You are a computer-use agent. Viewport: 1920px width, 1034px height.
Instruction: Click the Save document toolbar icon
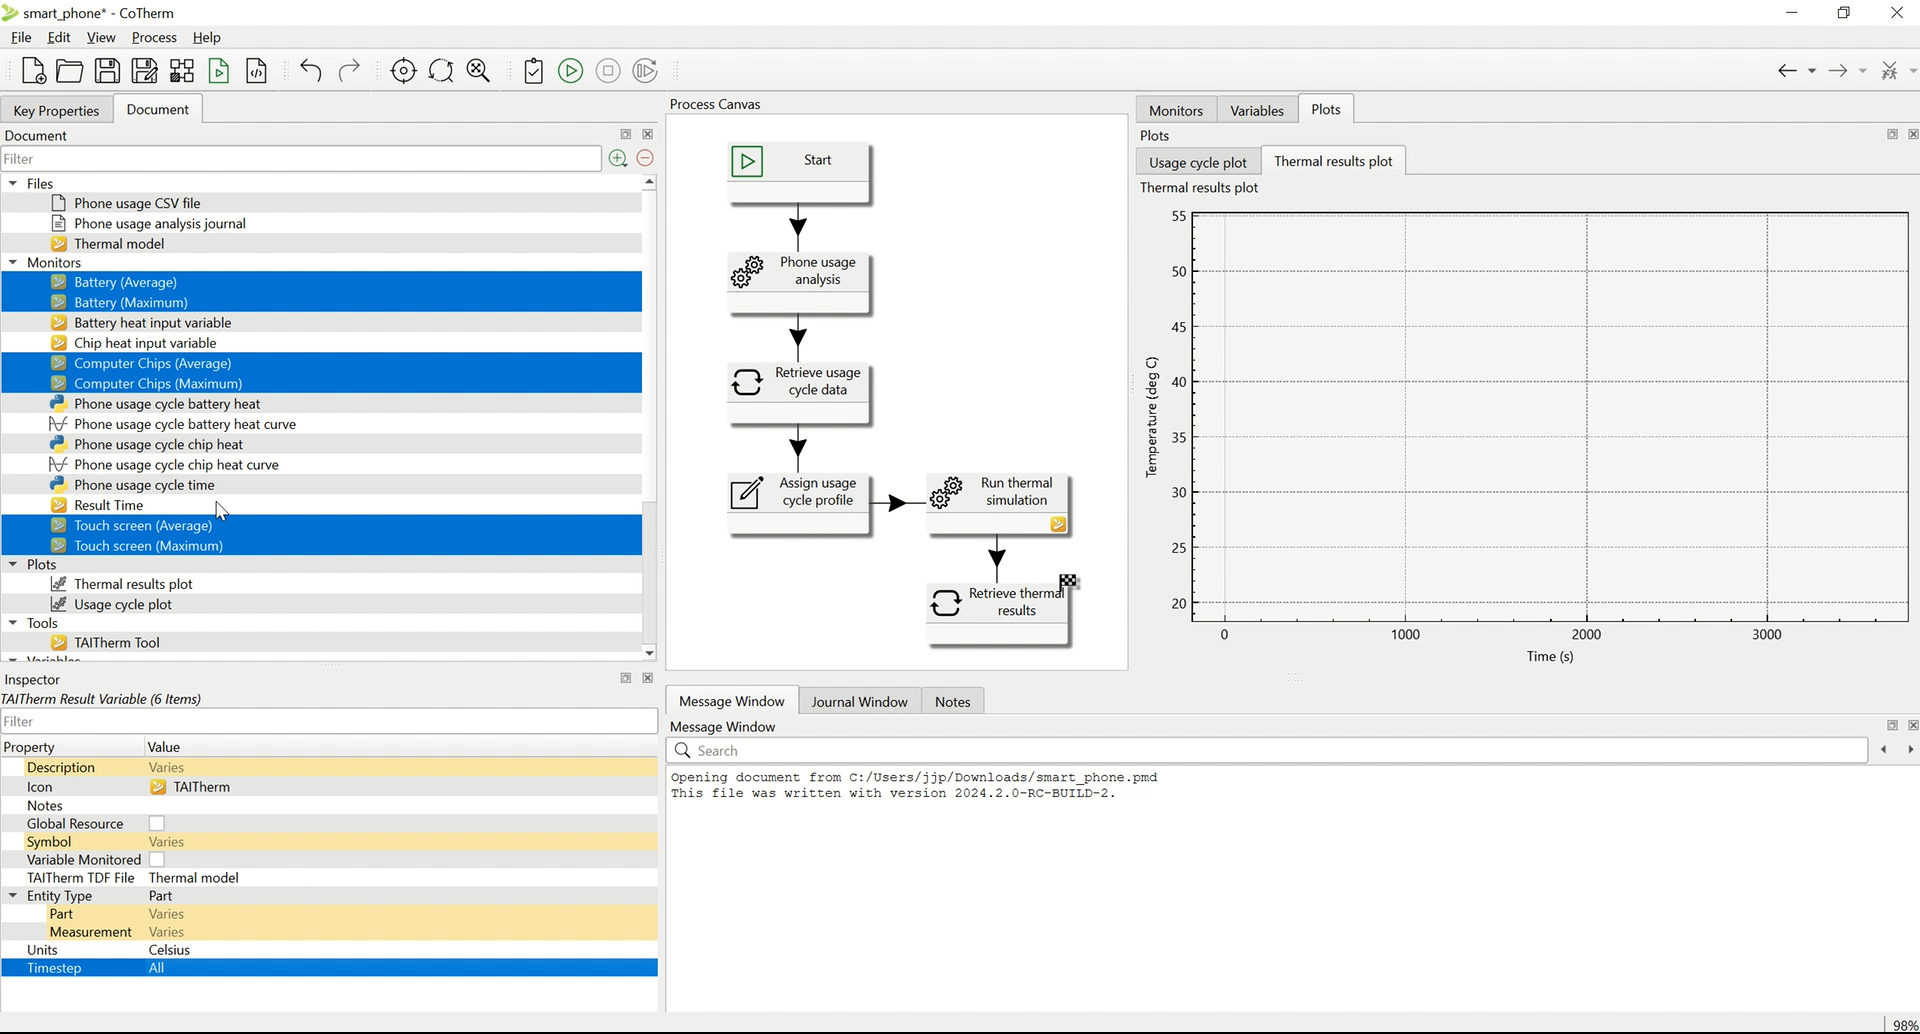tap(107, 71)
